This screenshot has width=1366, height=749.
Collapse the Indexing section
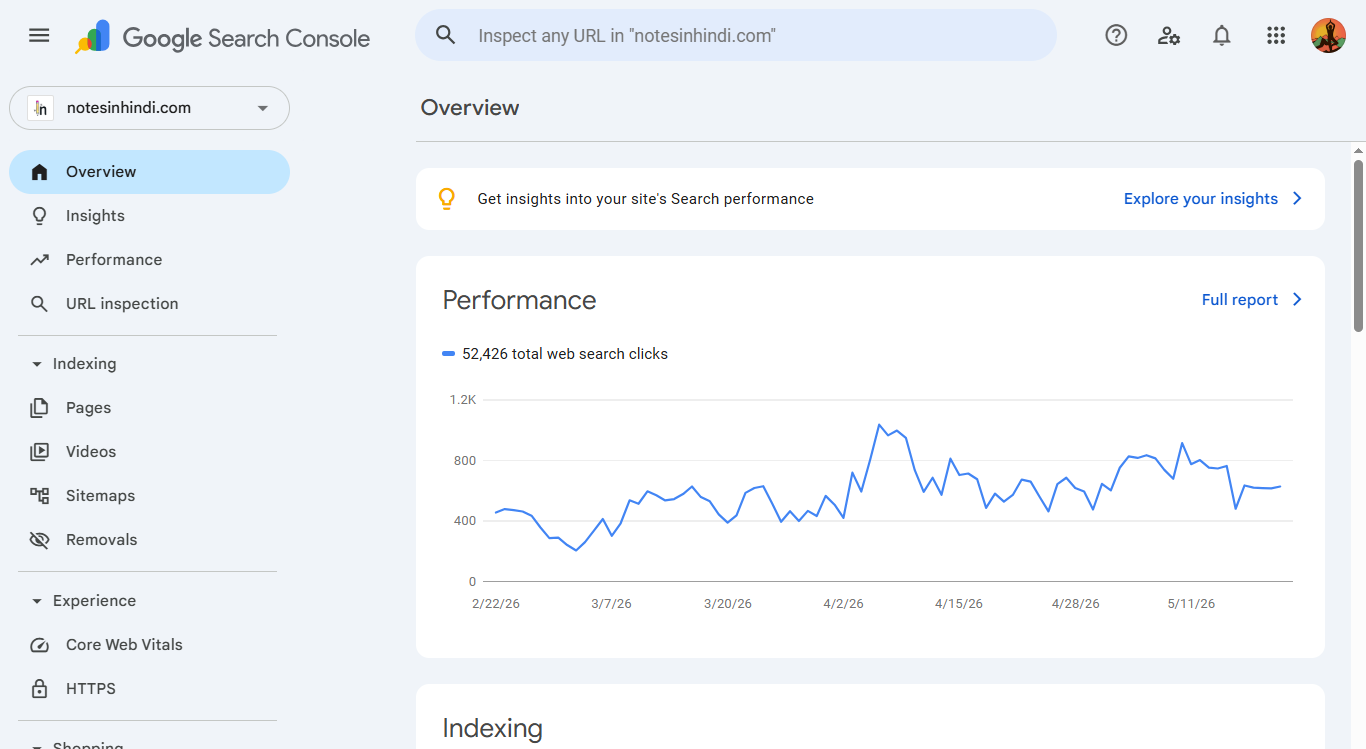[37, 364]
